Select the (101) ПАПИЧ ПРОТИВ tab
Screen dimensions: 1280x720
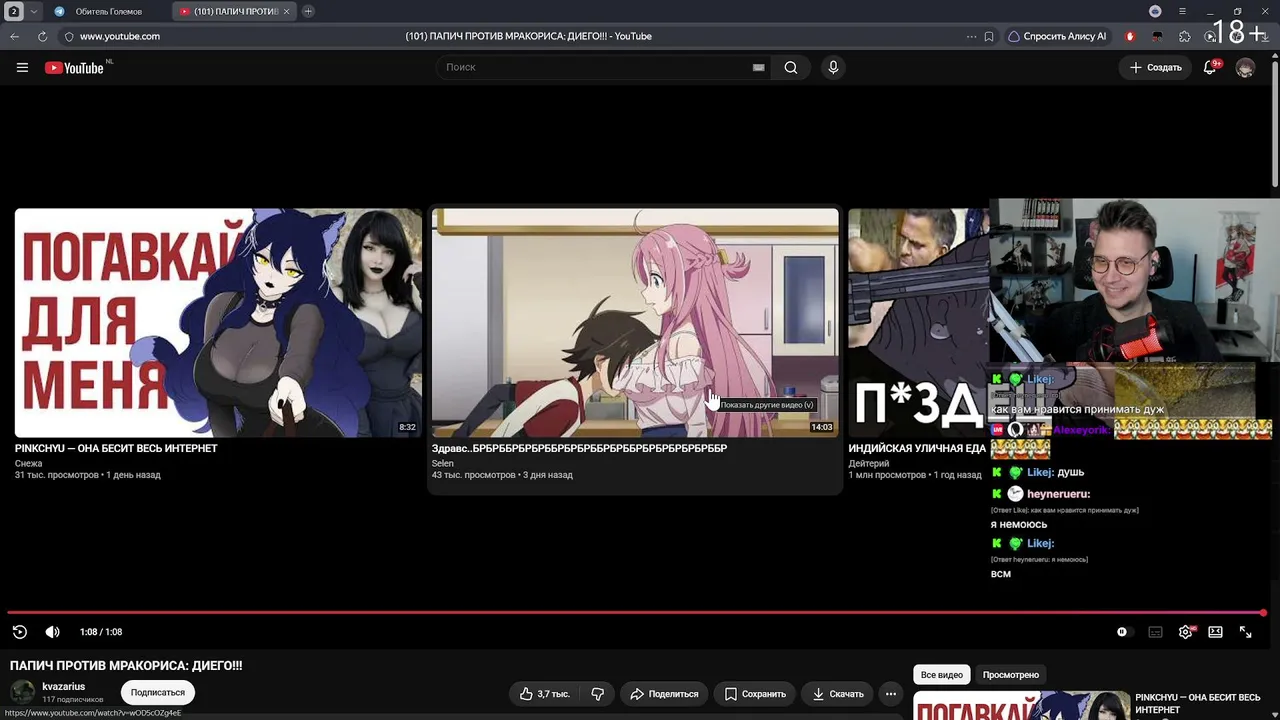point(235,11)
